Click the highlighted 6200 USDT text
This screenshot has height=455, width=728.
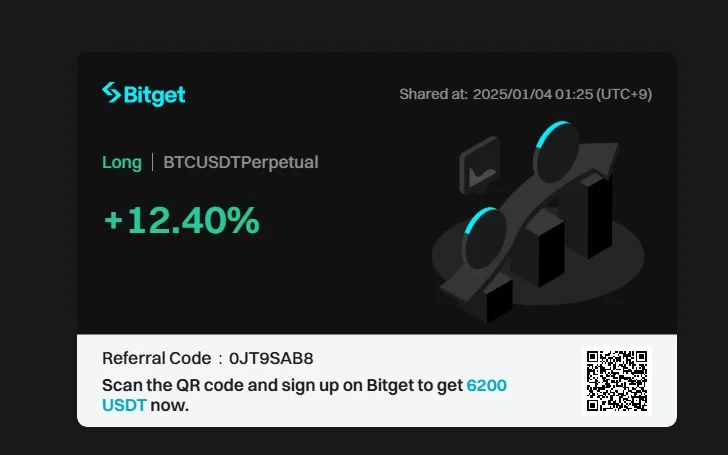pyautogui.click(x=488, y=386)
